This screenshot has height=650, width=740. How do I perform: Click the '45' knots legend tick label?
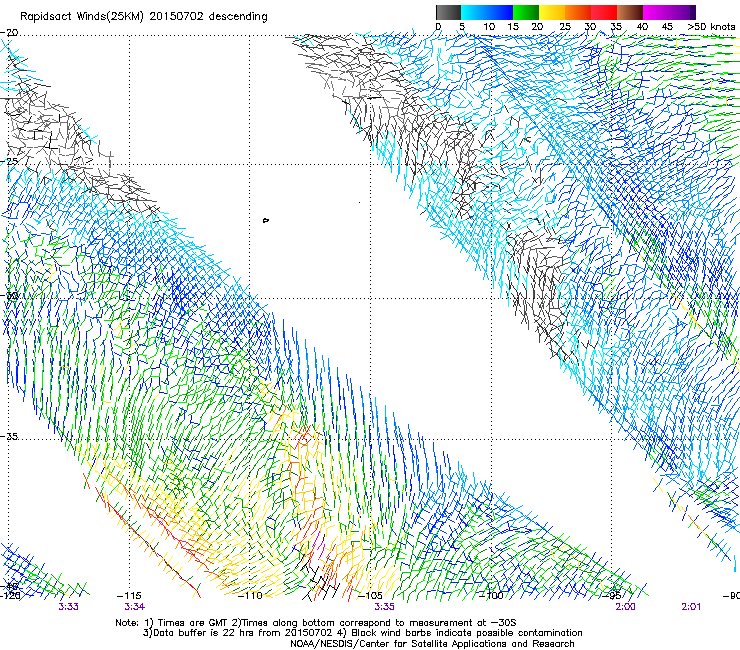pyautogui.click(x=667, y=27)
